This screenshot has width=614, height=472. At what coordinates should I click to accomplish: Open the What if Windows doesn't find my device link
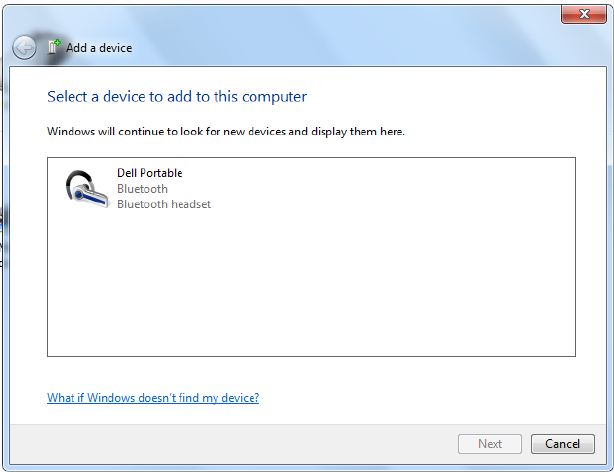click(153, 398)
